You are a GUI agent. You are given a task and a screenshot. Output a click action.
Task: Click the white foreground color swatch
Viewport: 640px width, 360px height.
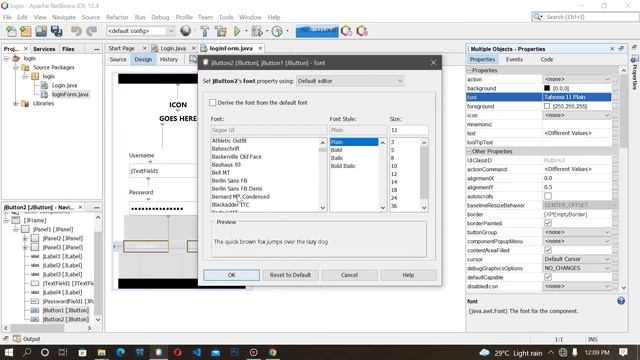(547, 106)
